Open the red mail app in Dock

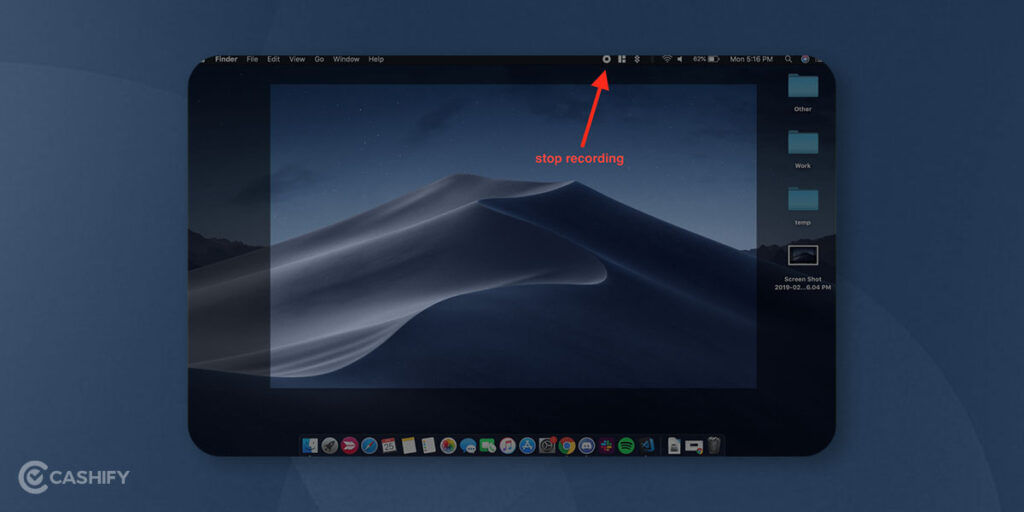[x=349, y=445]
